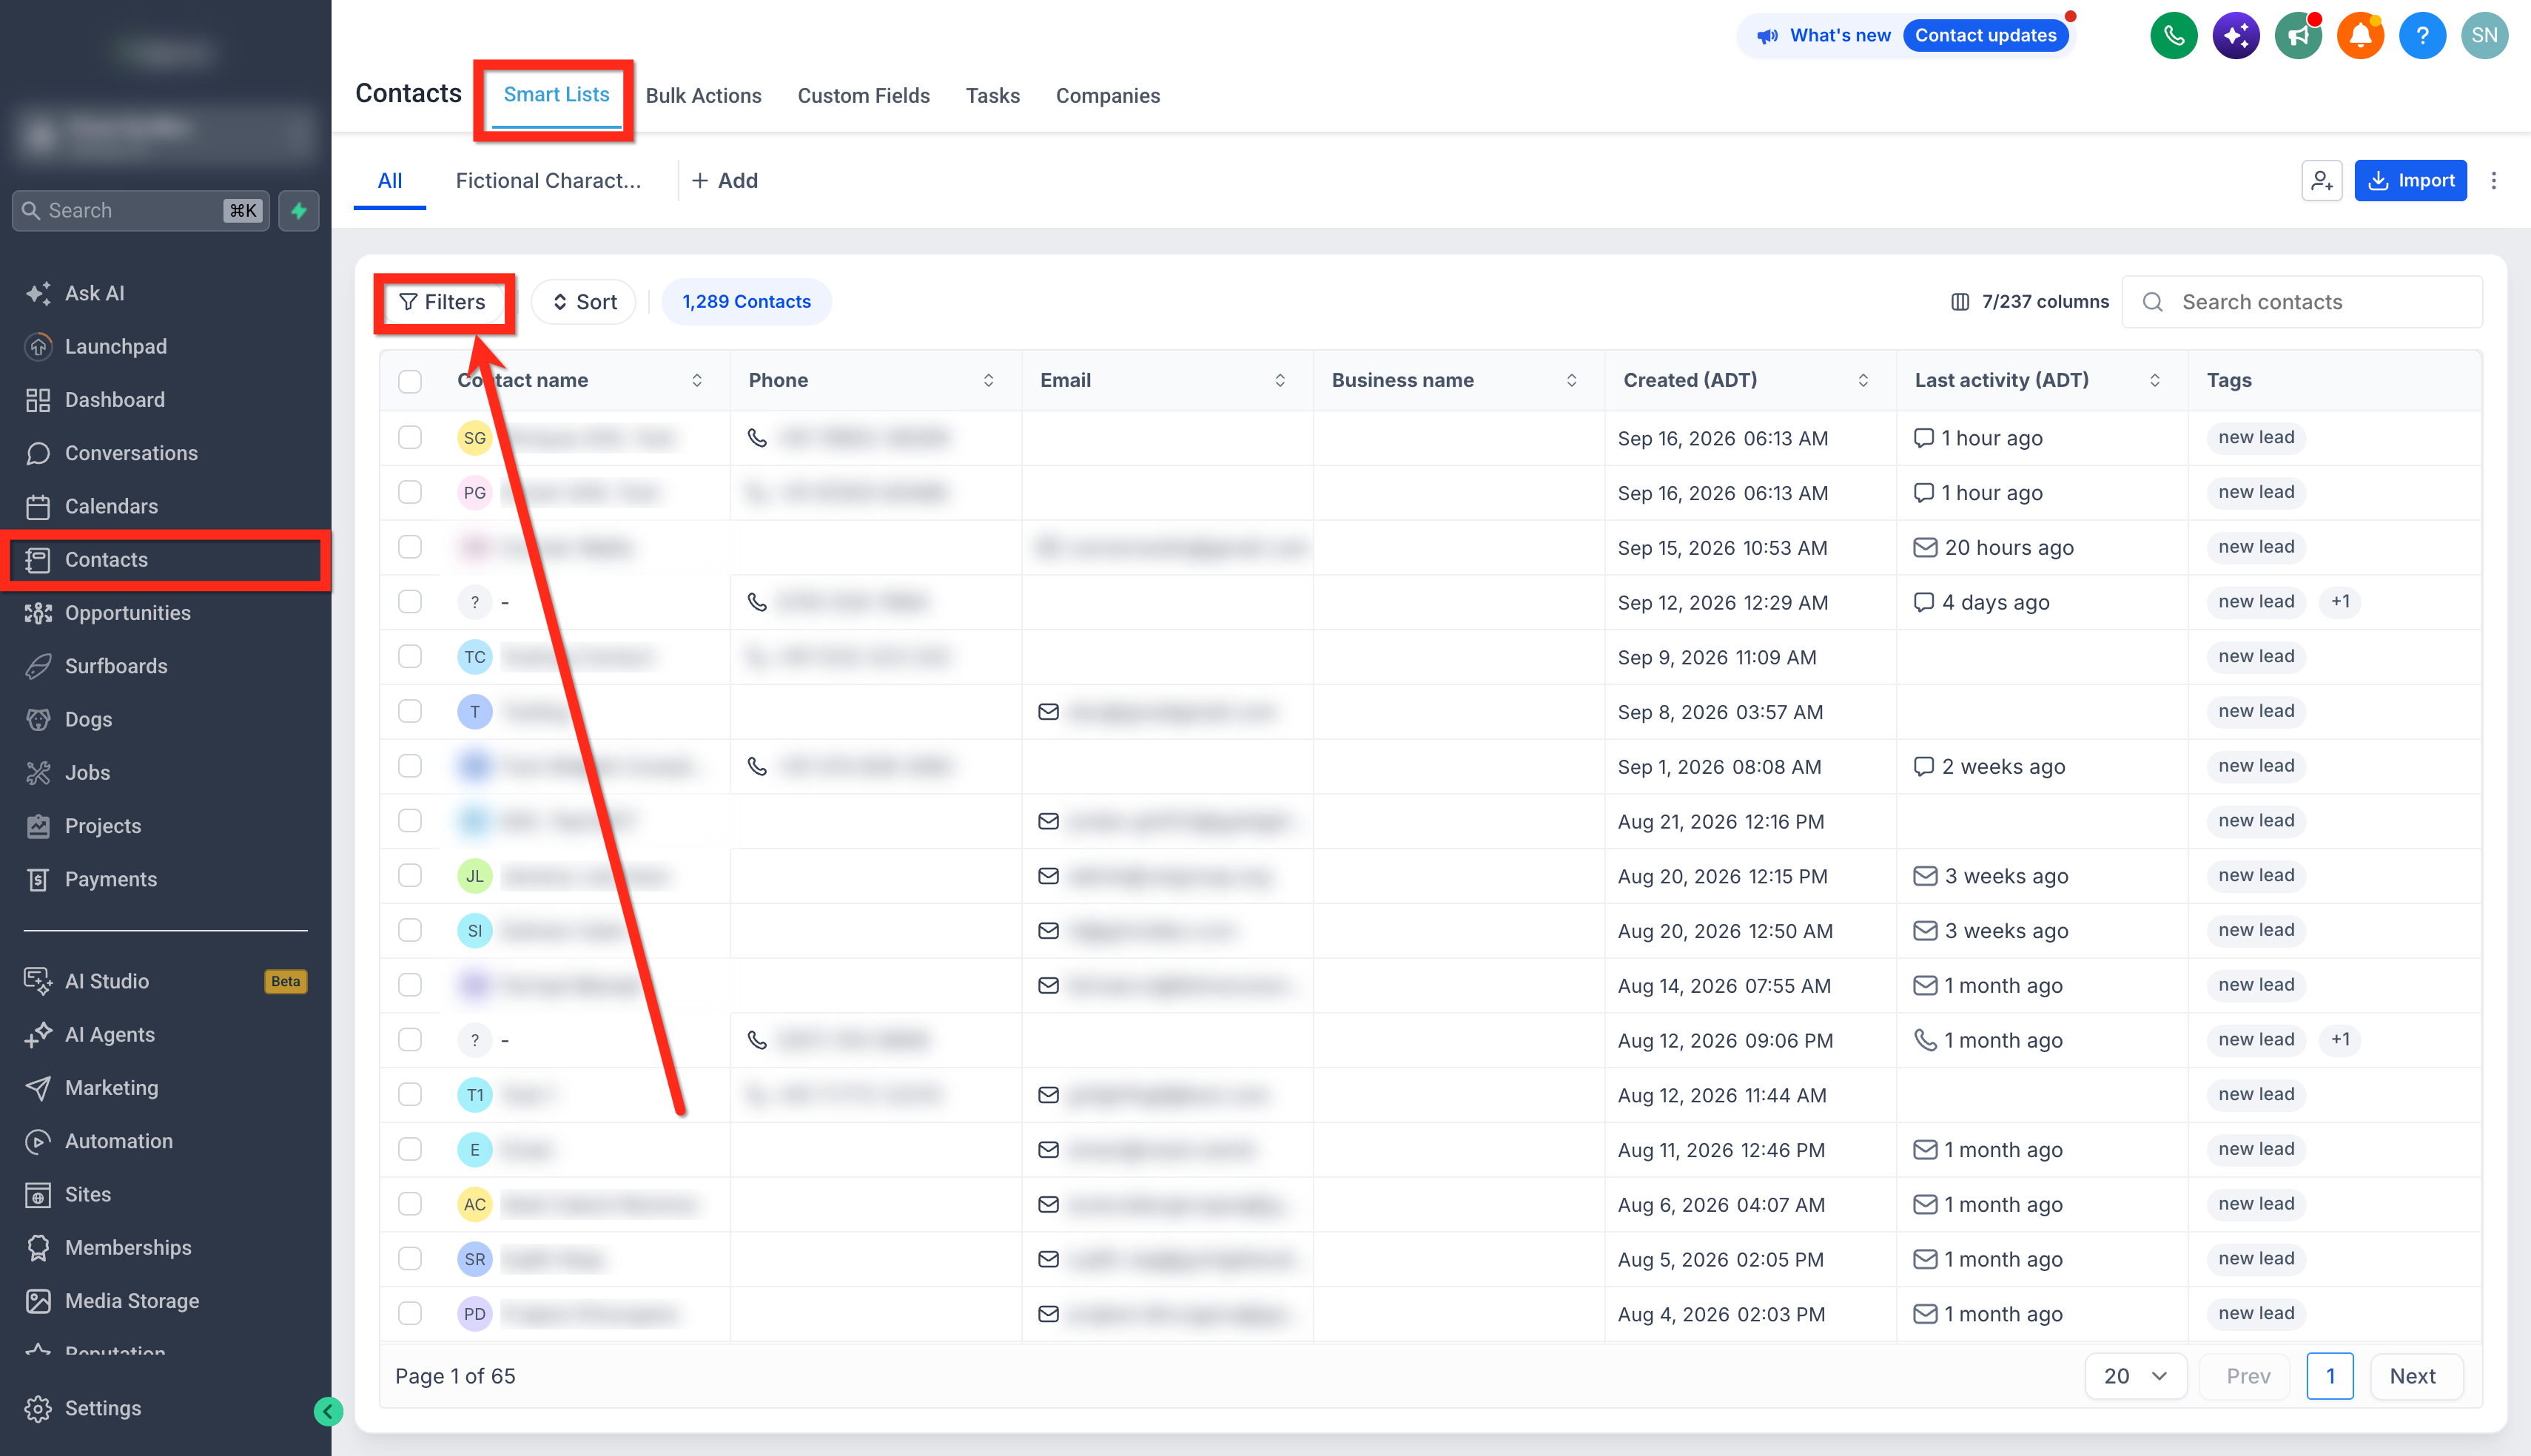Click the add contact person icon
The width and height of the screenshot is (2531, 1456).
2321,181
